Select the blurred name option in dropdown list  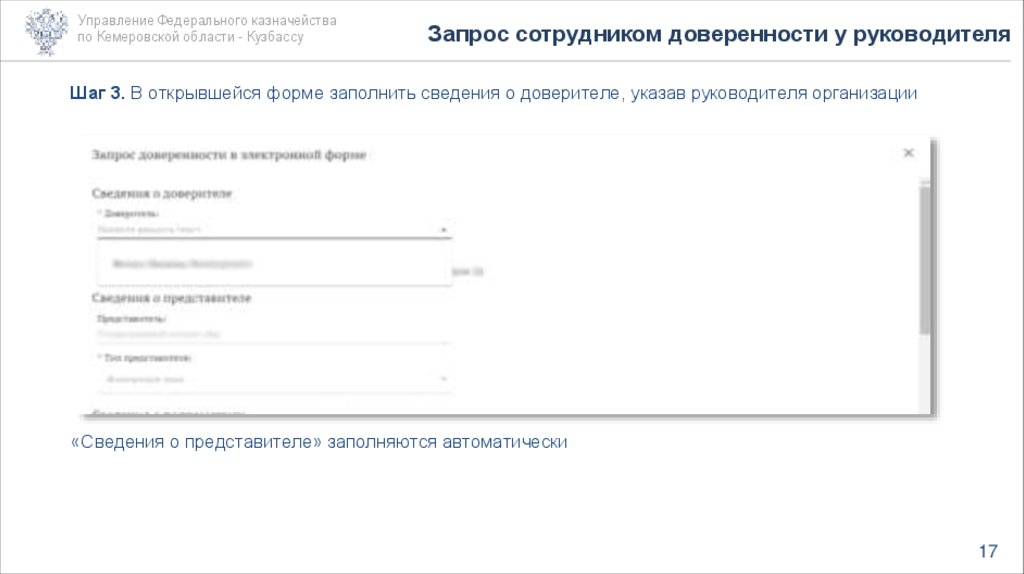point(181,265)
